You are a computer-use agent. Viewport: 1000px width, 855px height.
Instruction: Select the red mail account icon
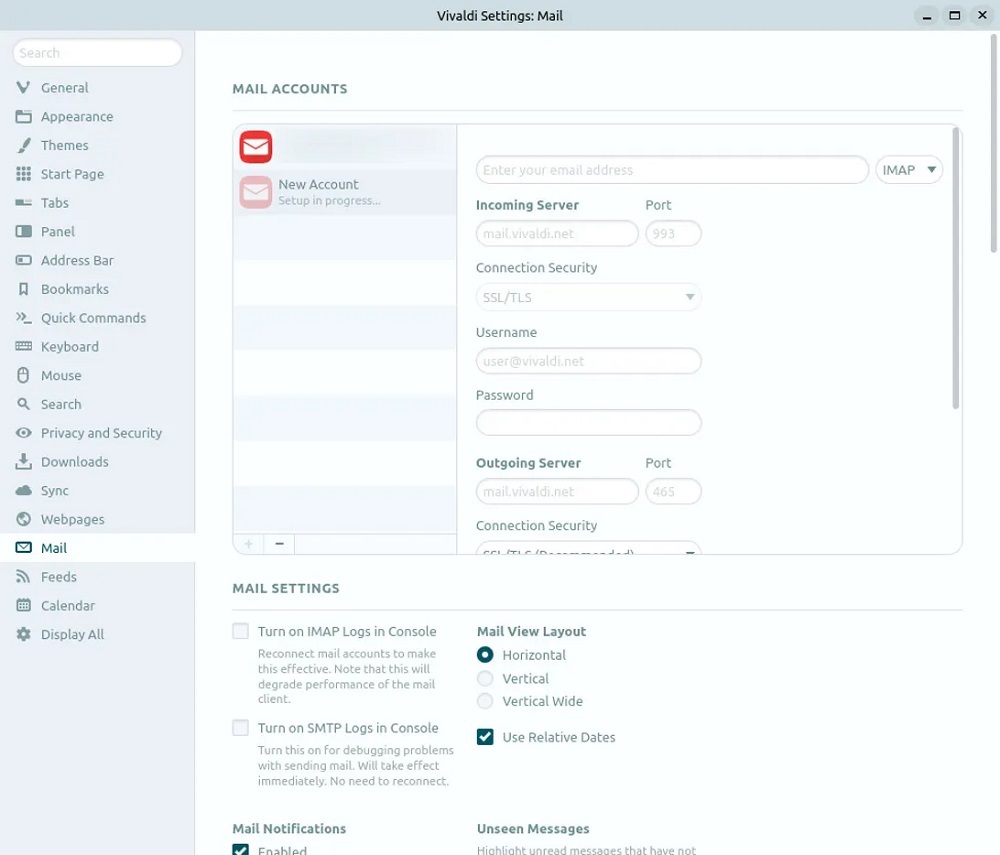coord(256,147)
